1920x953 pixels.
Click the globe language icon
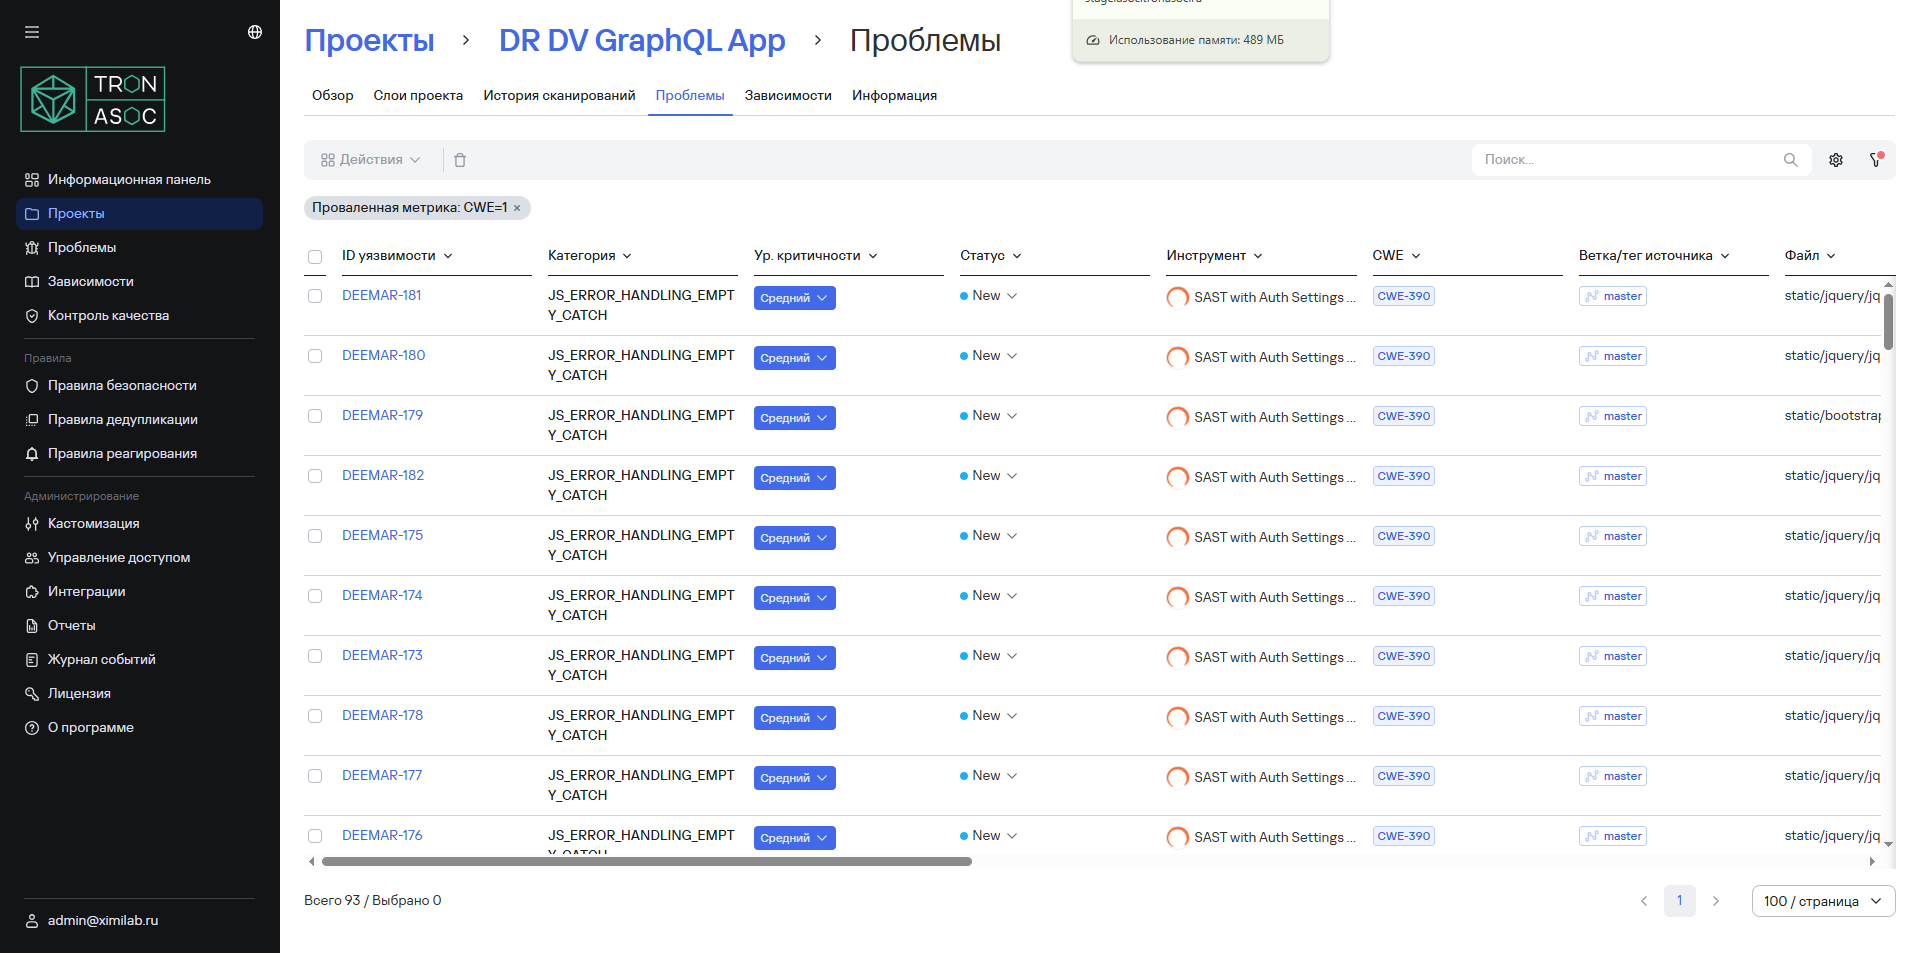pos(255,32)
